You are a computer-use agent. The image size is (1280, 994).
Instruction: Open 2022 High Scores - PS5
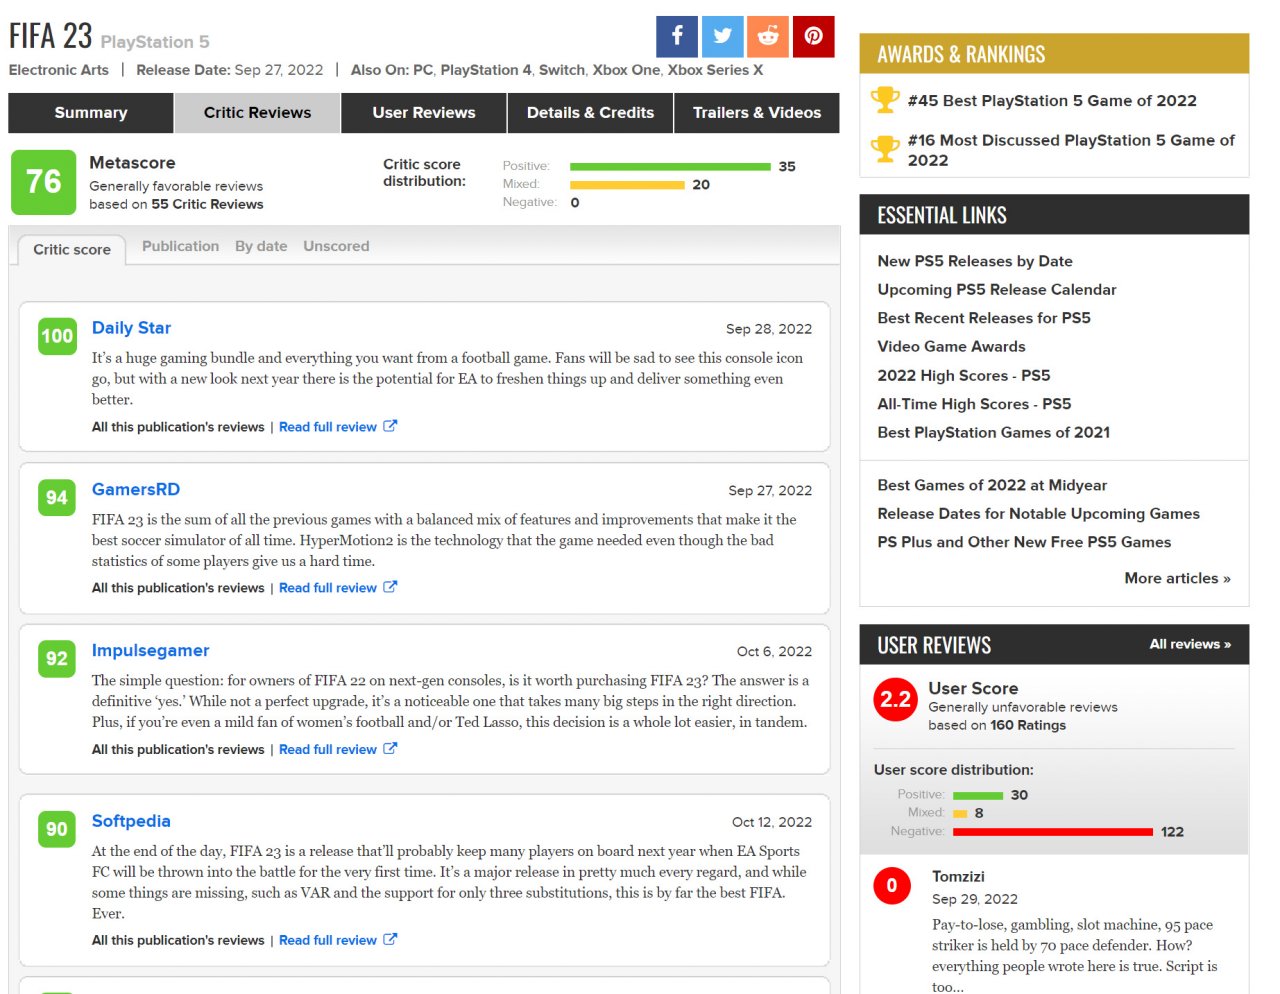[x=964, y=375]
